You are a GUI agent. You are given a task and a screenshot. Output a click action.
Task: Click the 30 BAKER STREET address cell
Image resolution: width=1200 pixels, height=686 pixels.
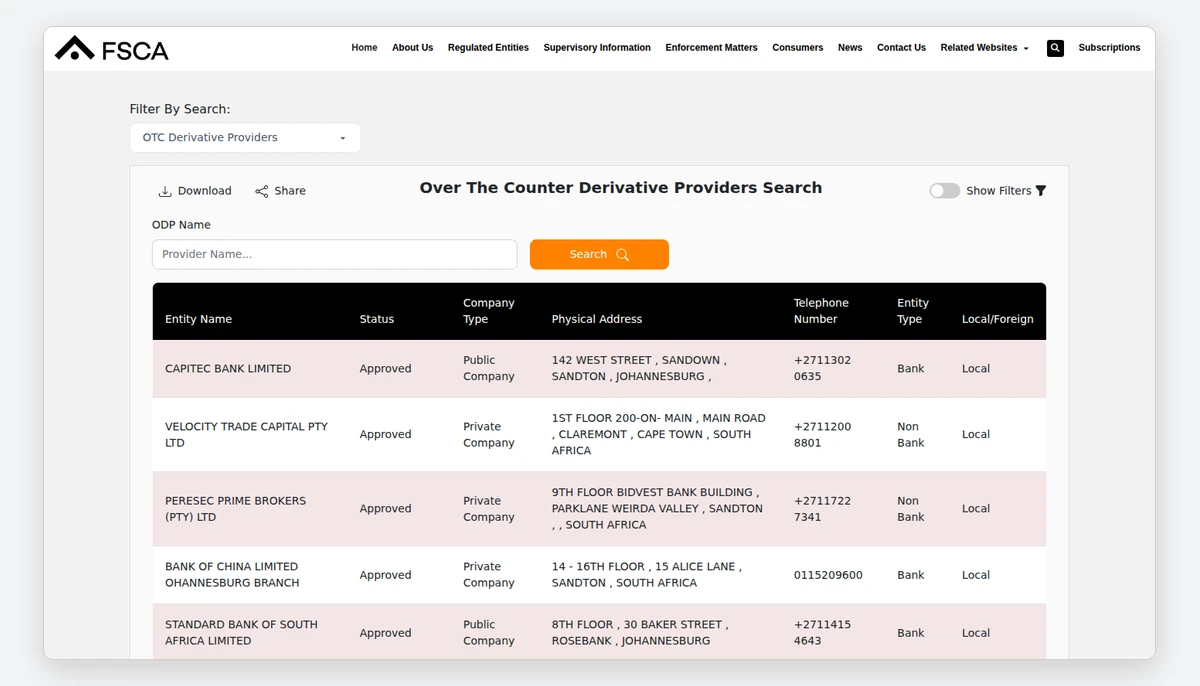[640, 633]
